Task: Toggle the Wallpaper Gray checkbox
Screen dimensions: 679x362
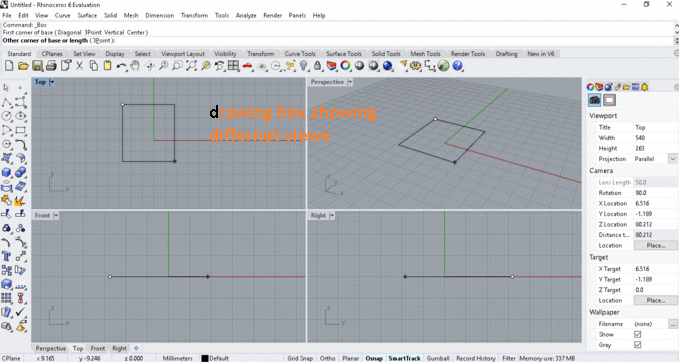Action: 637,345
